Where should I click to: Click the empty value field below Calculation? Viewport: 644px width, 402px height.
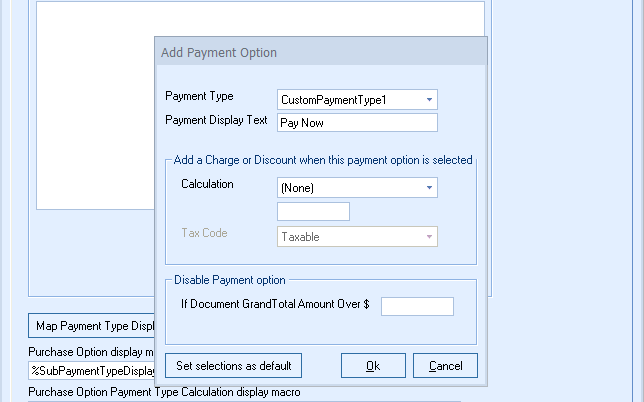(313, 211)
